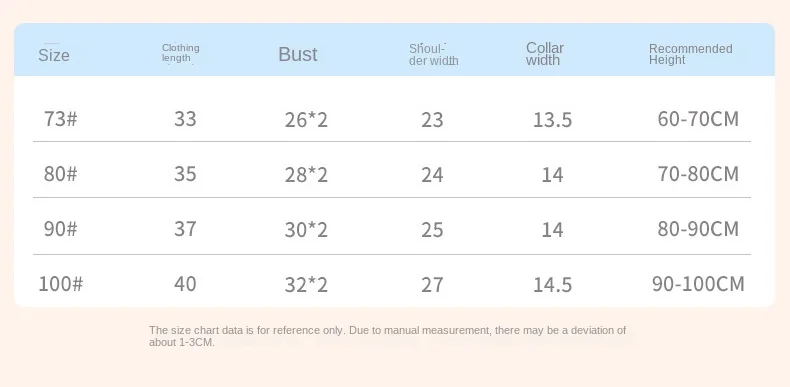
Task: Click the 60-70CM recommended height cell
Action: pos(698,119)
